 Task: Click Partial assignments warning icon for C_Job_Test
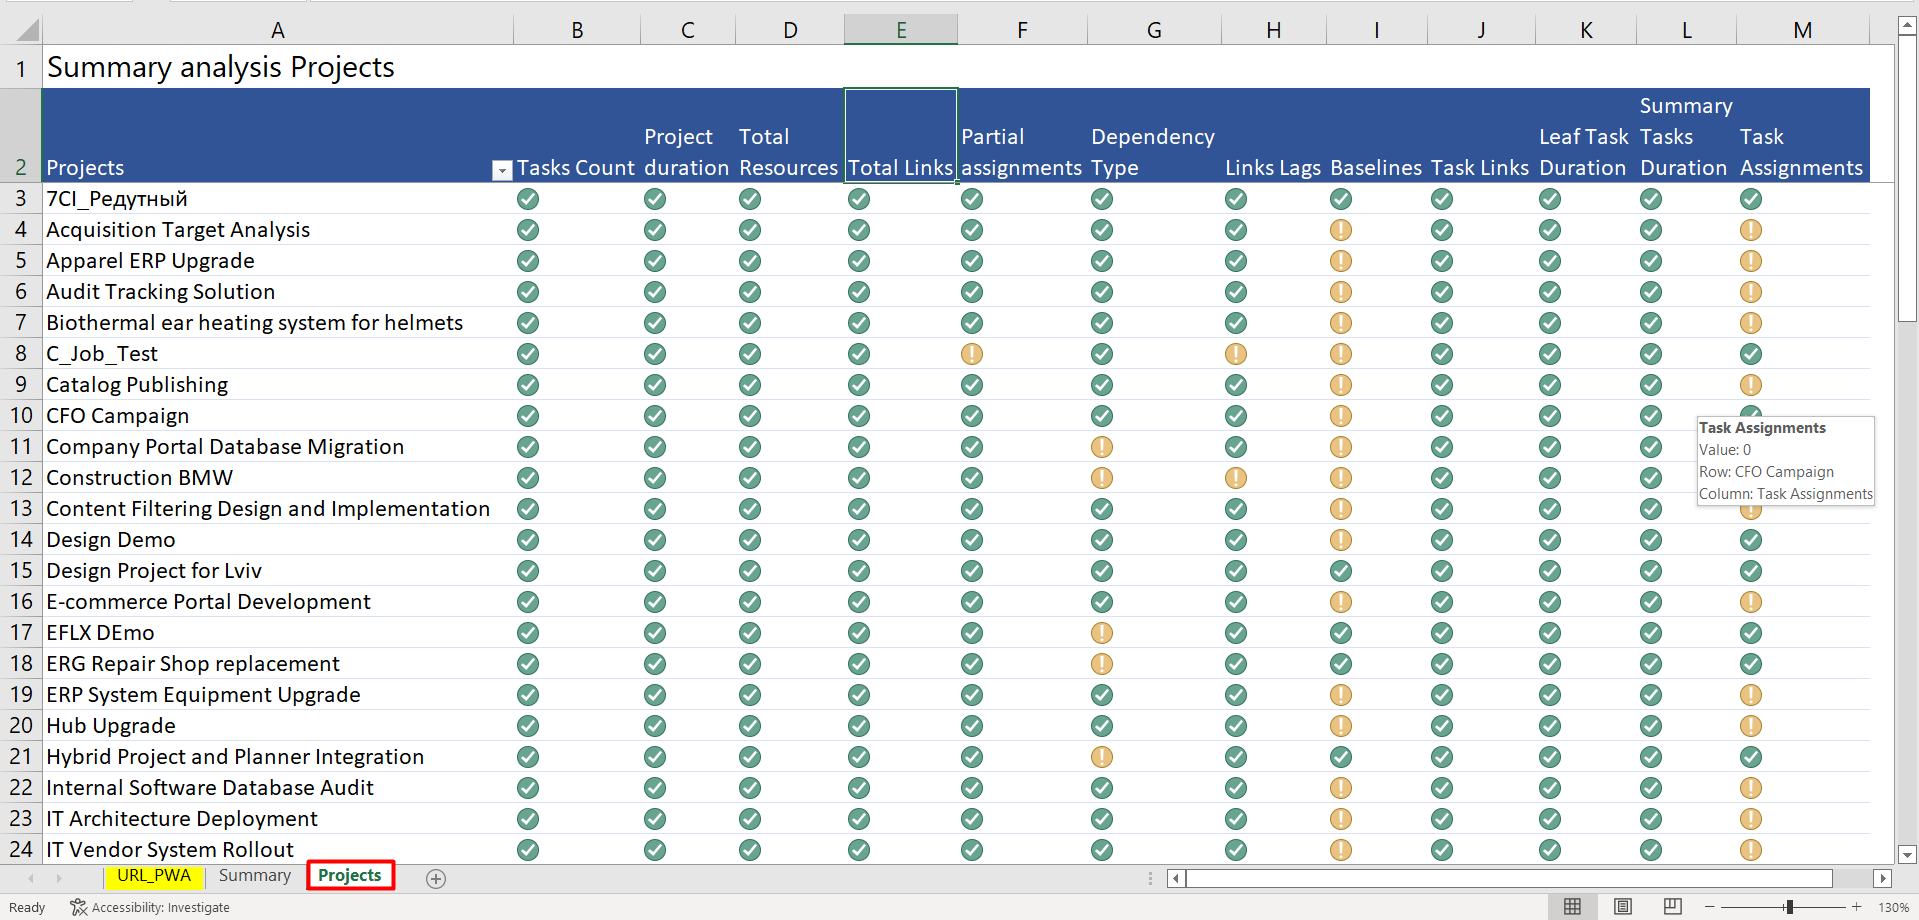972,354
